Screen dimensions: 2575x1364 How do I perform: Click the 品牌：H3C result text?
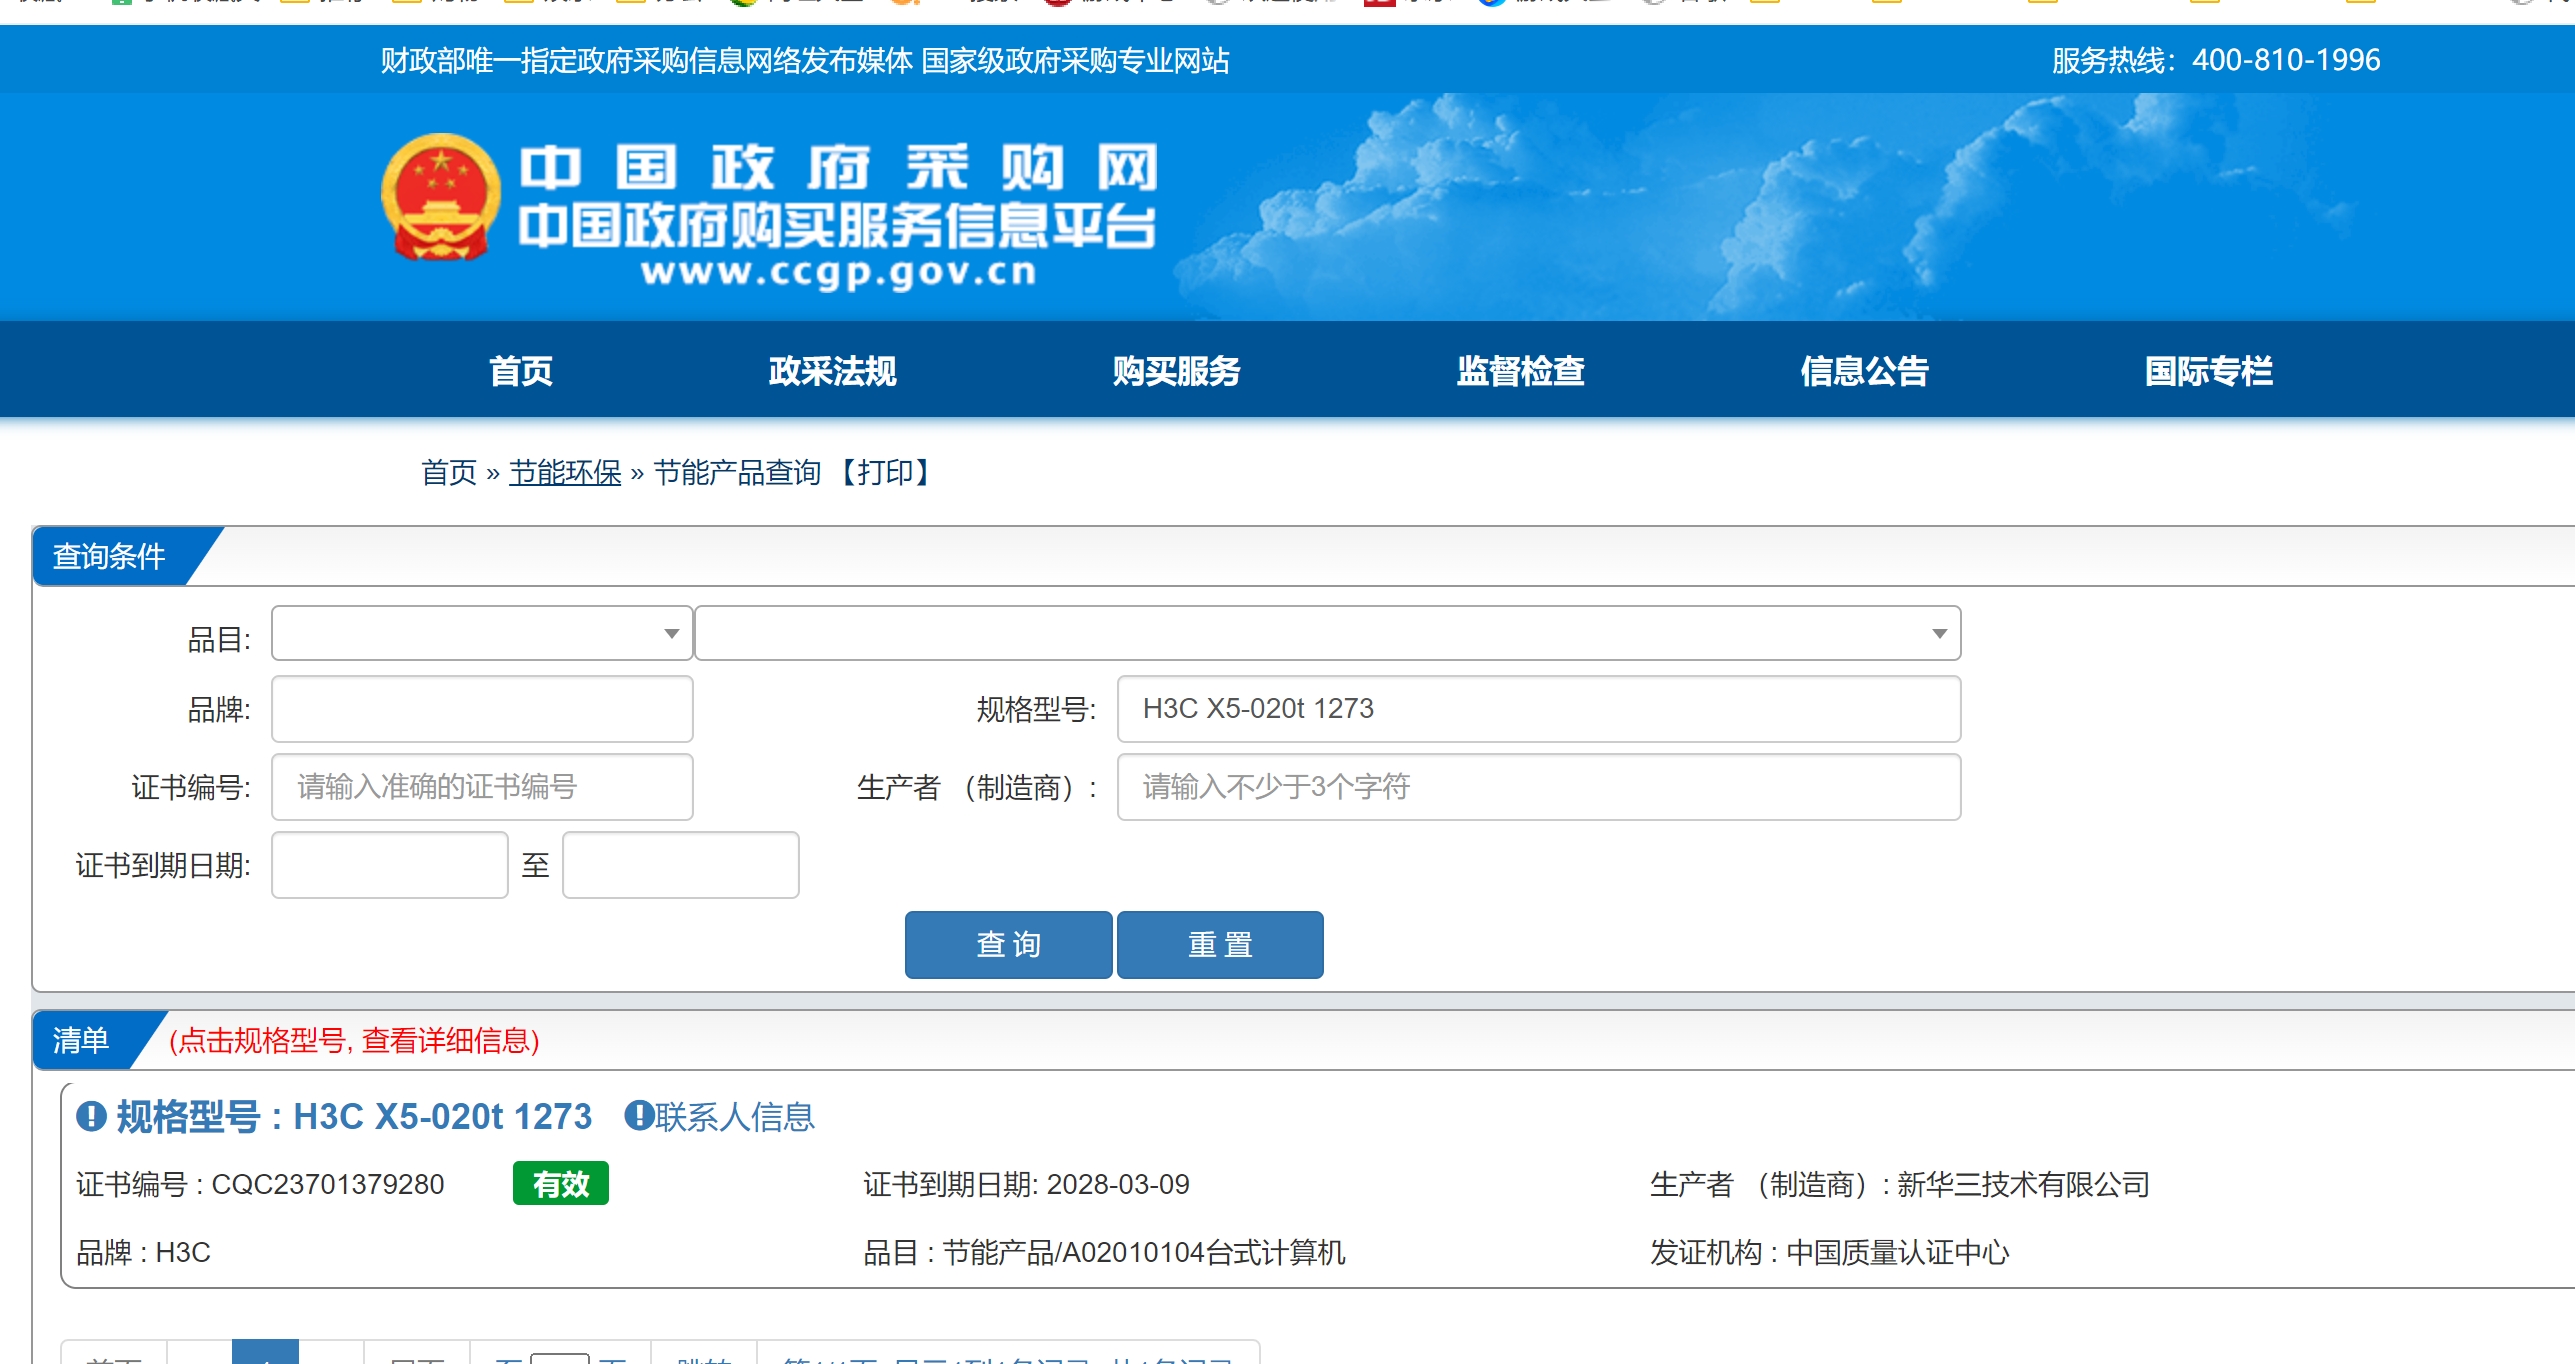[x=143, y=1252]
